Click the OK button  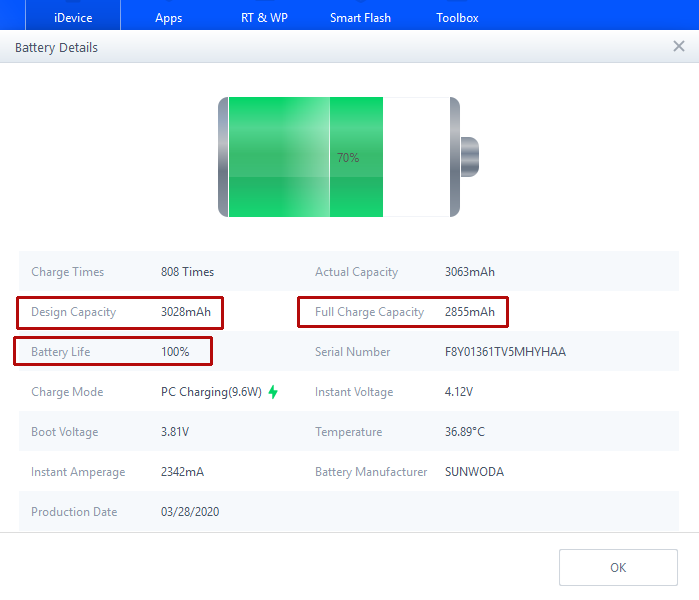pos(618,567)
